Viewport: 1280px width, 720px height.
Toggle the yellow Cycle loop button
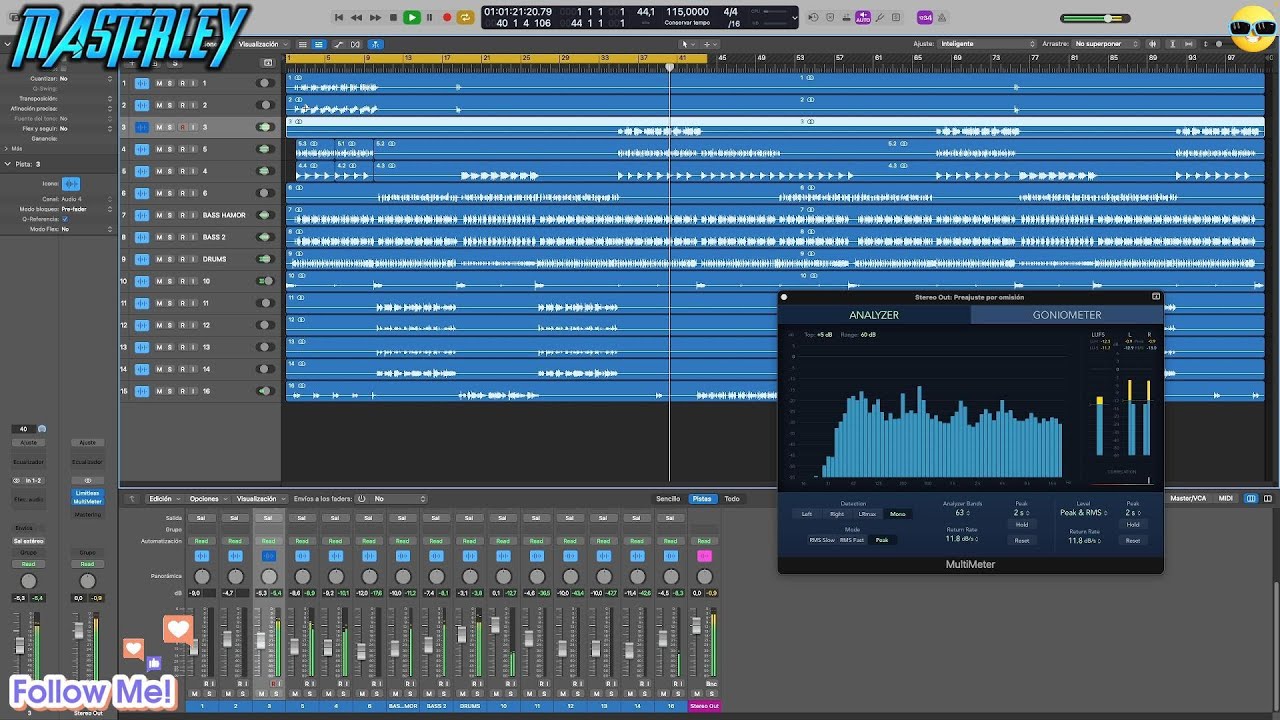pos(465,17)
